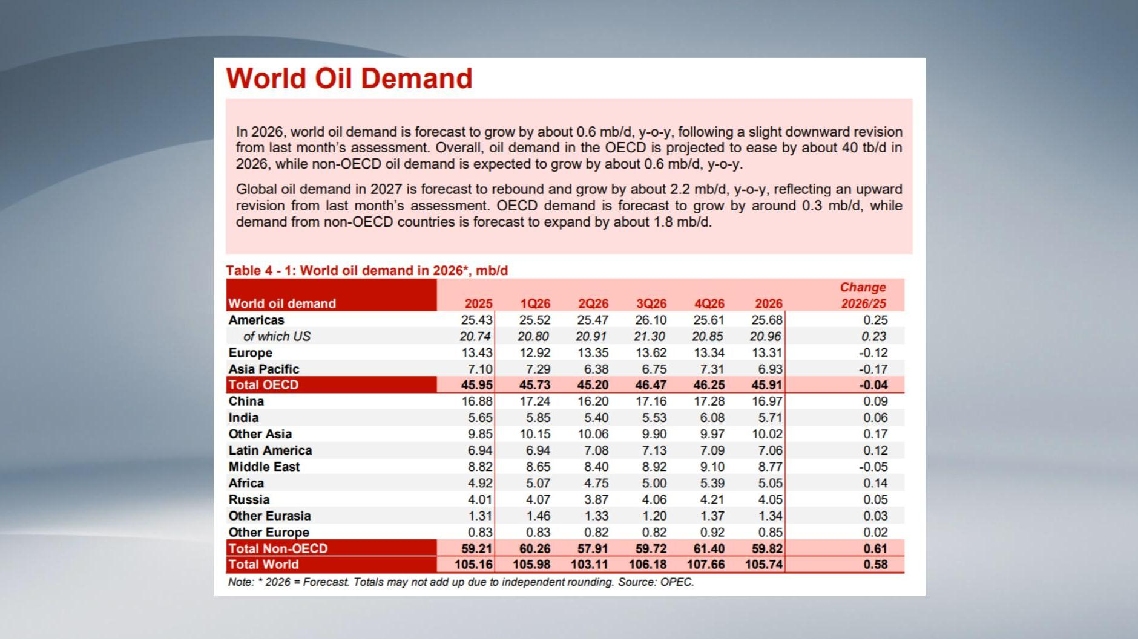Screen dimensions: 1138x639
Task: Select the 'Other Asia' row label
Action: pos(260,434)
